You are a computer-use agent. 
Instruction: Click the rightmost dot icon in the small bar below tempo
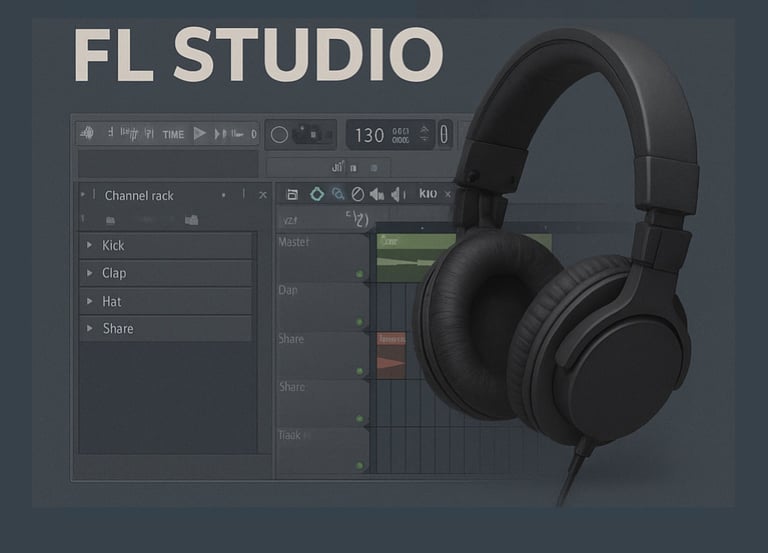[x=374, y=168]
